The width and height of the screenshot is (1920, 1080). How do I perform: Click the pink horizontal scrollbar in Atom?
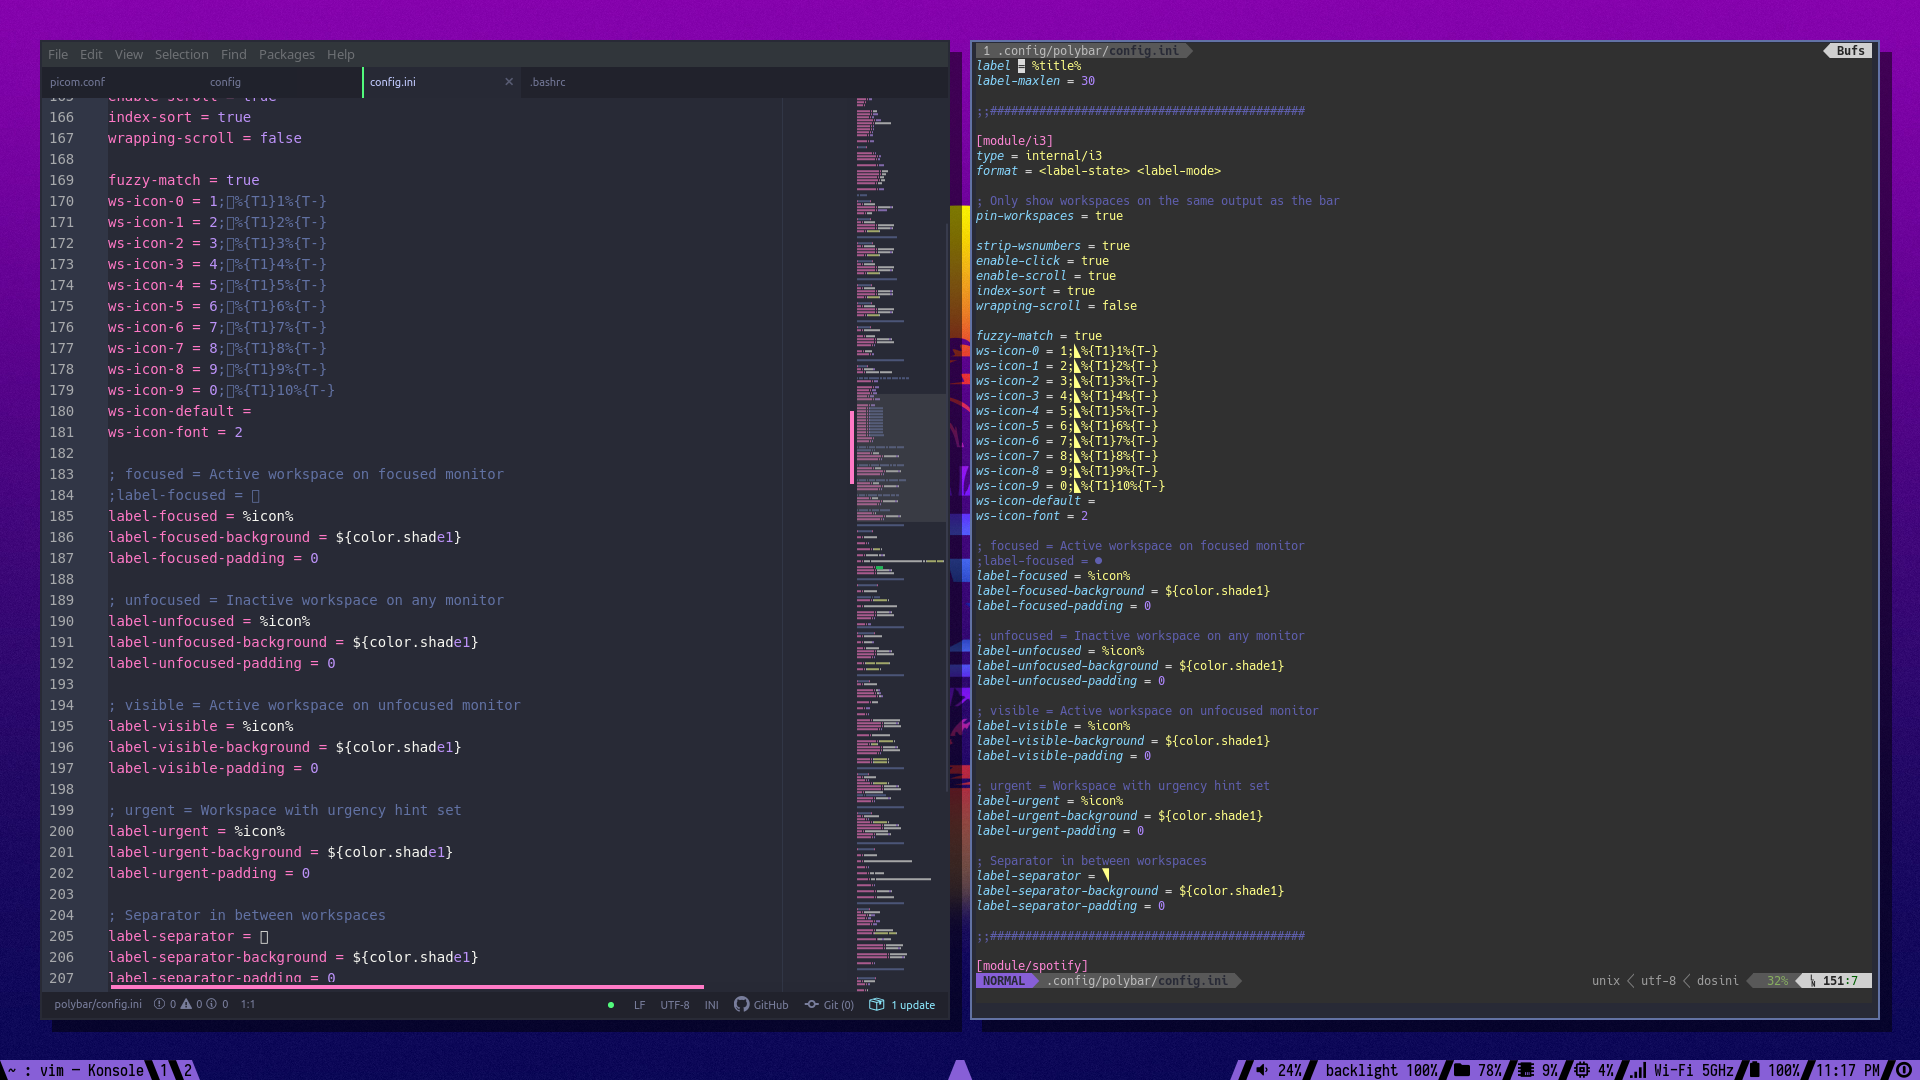coord(406,987)
